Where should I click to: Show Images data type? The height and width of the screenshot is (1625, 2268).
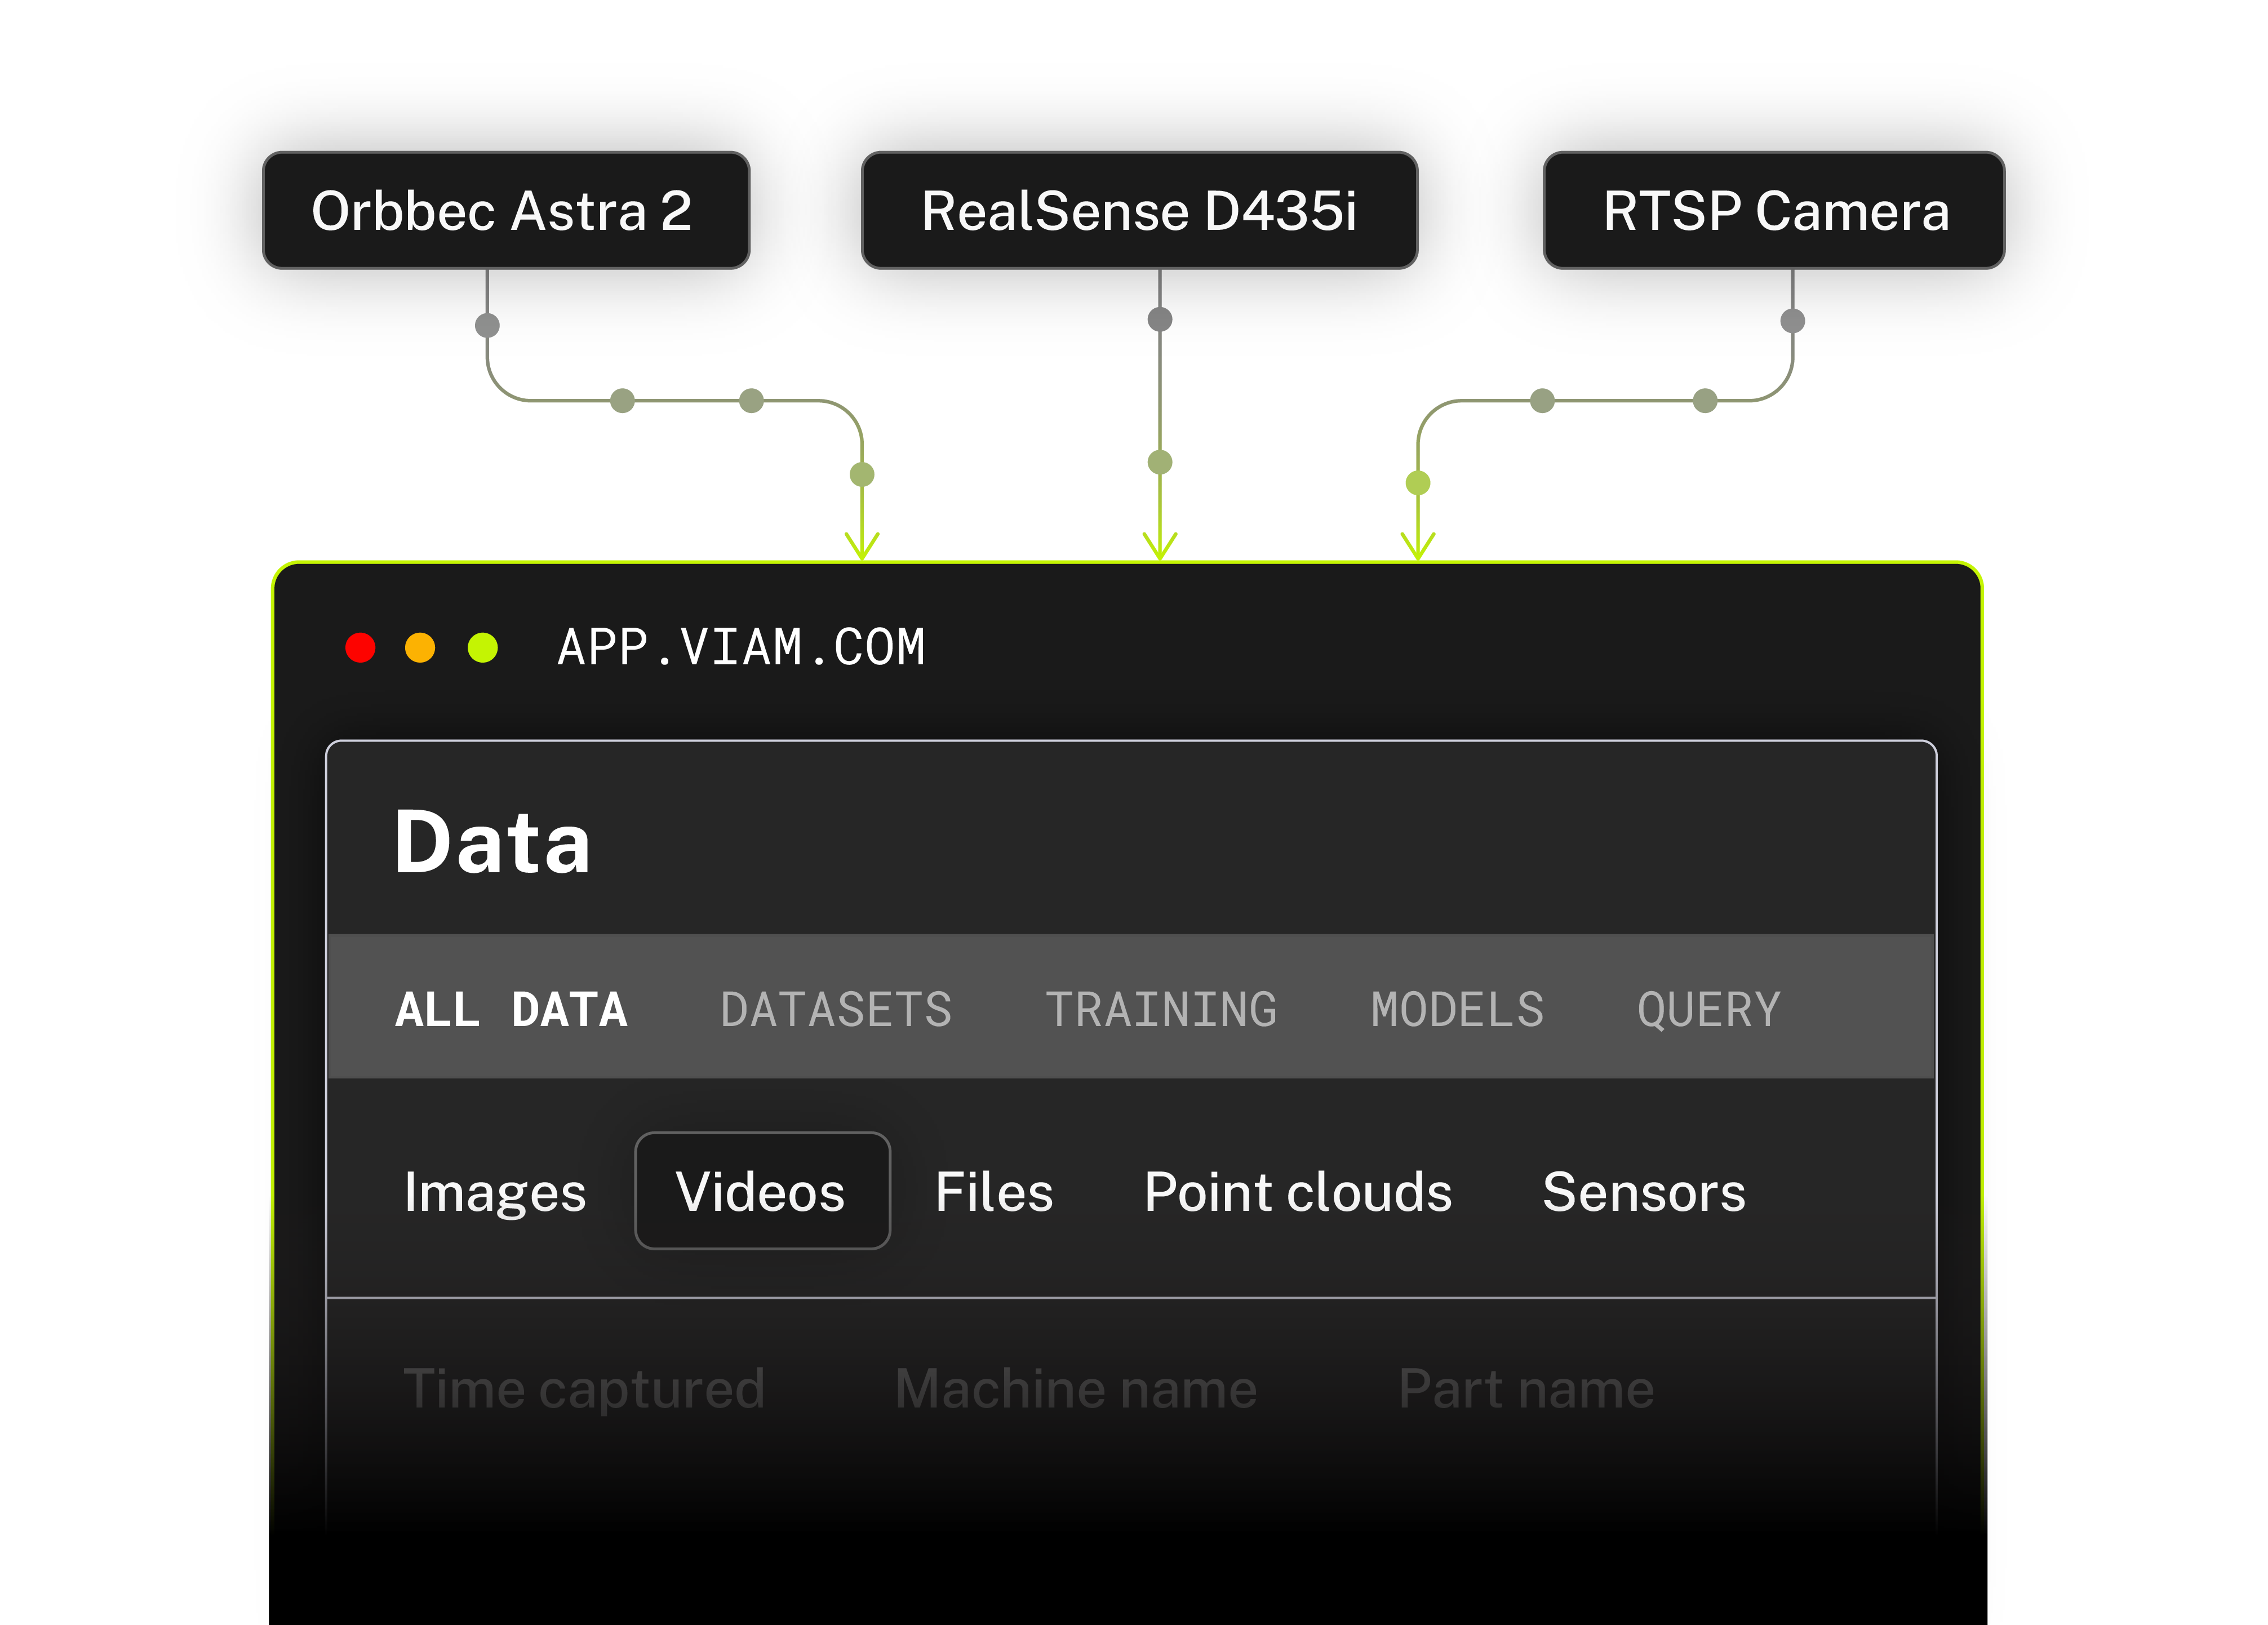(x=495, y=1192)
